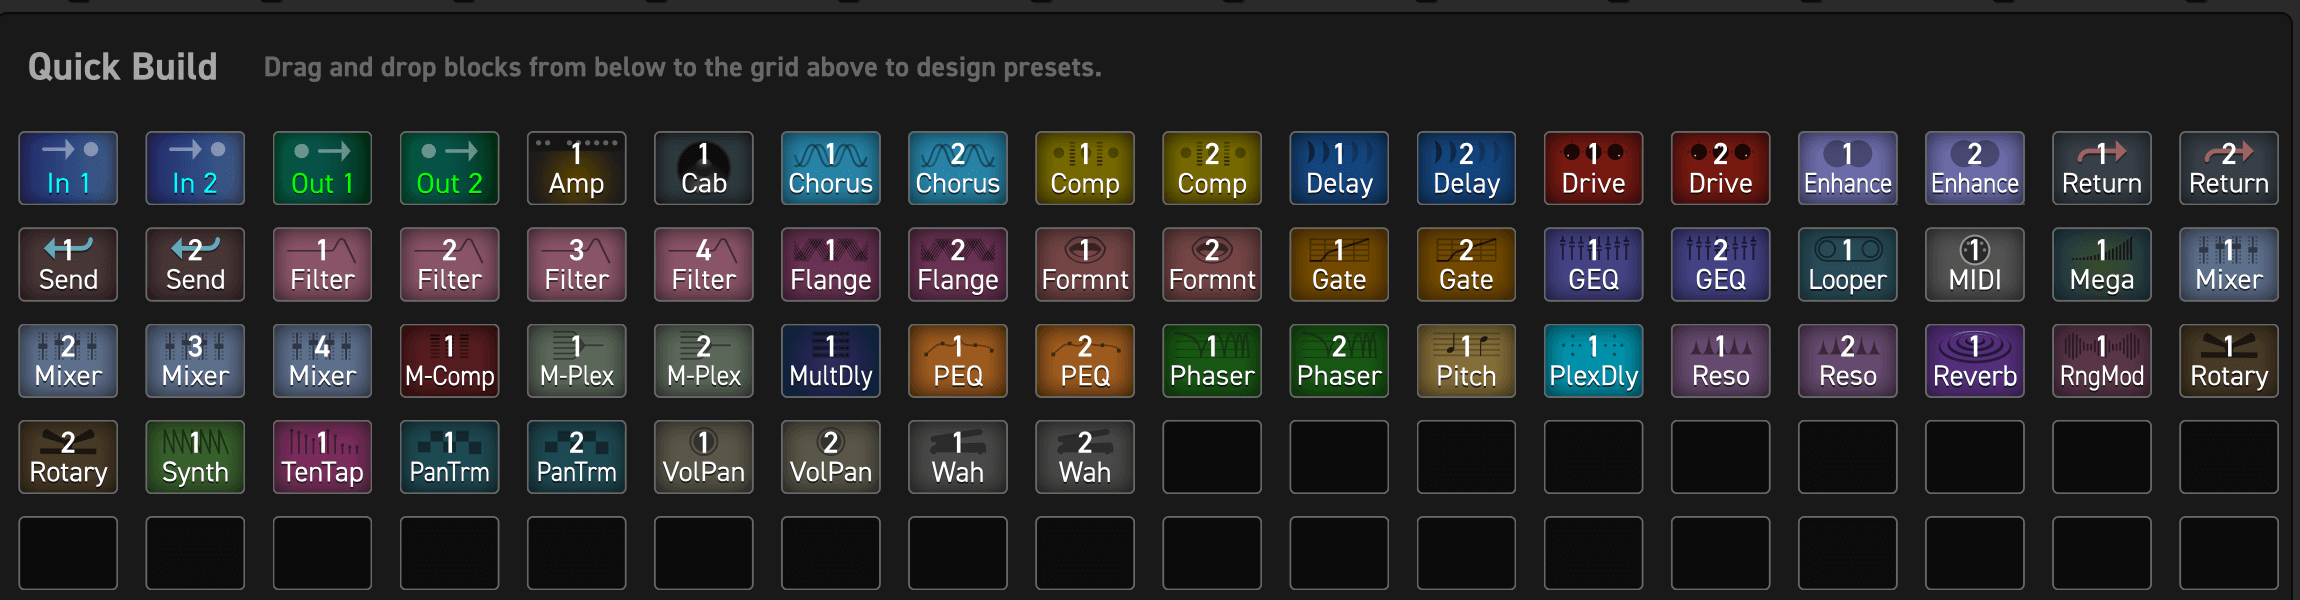Select the Comp 1 compressor block

(x=1085, y=168)
